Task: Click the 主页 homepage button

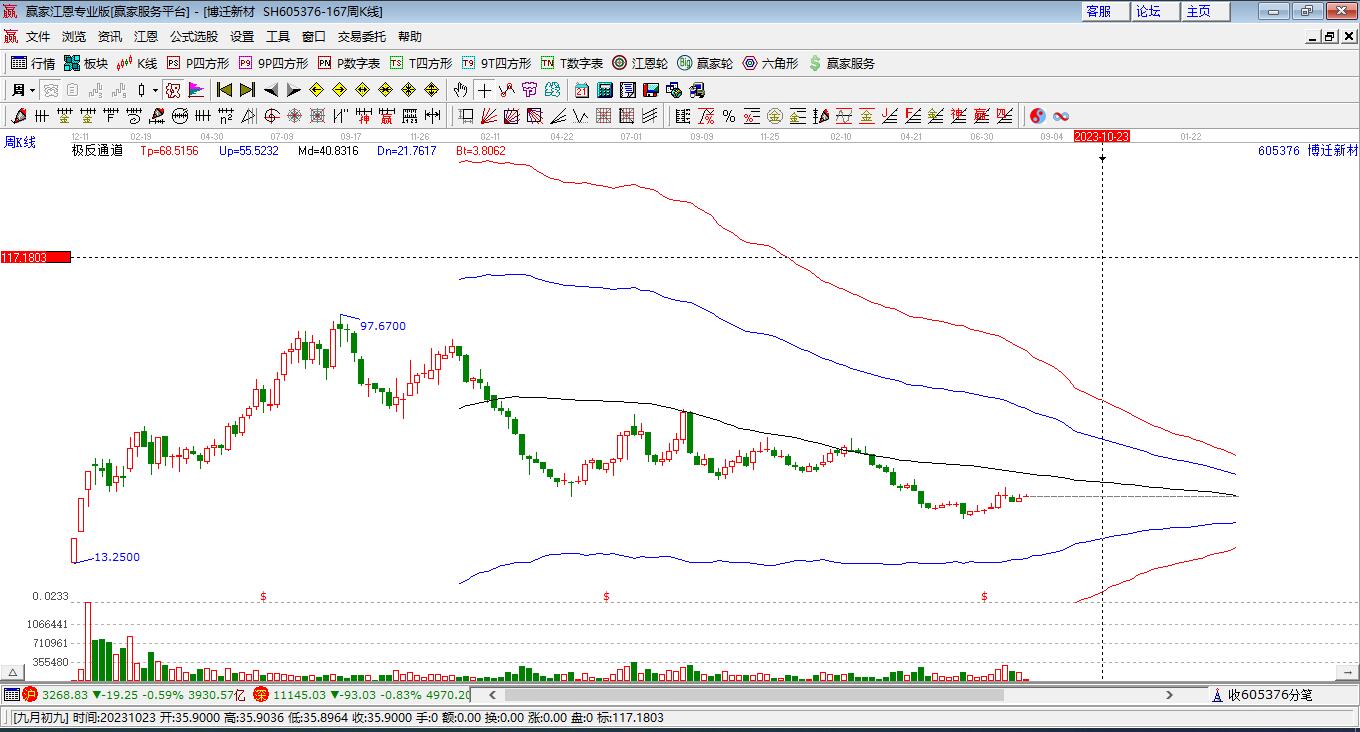Action: [1205, 11]
